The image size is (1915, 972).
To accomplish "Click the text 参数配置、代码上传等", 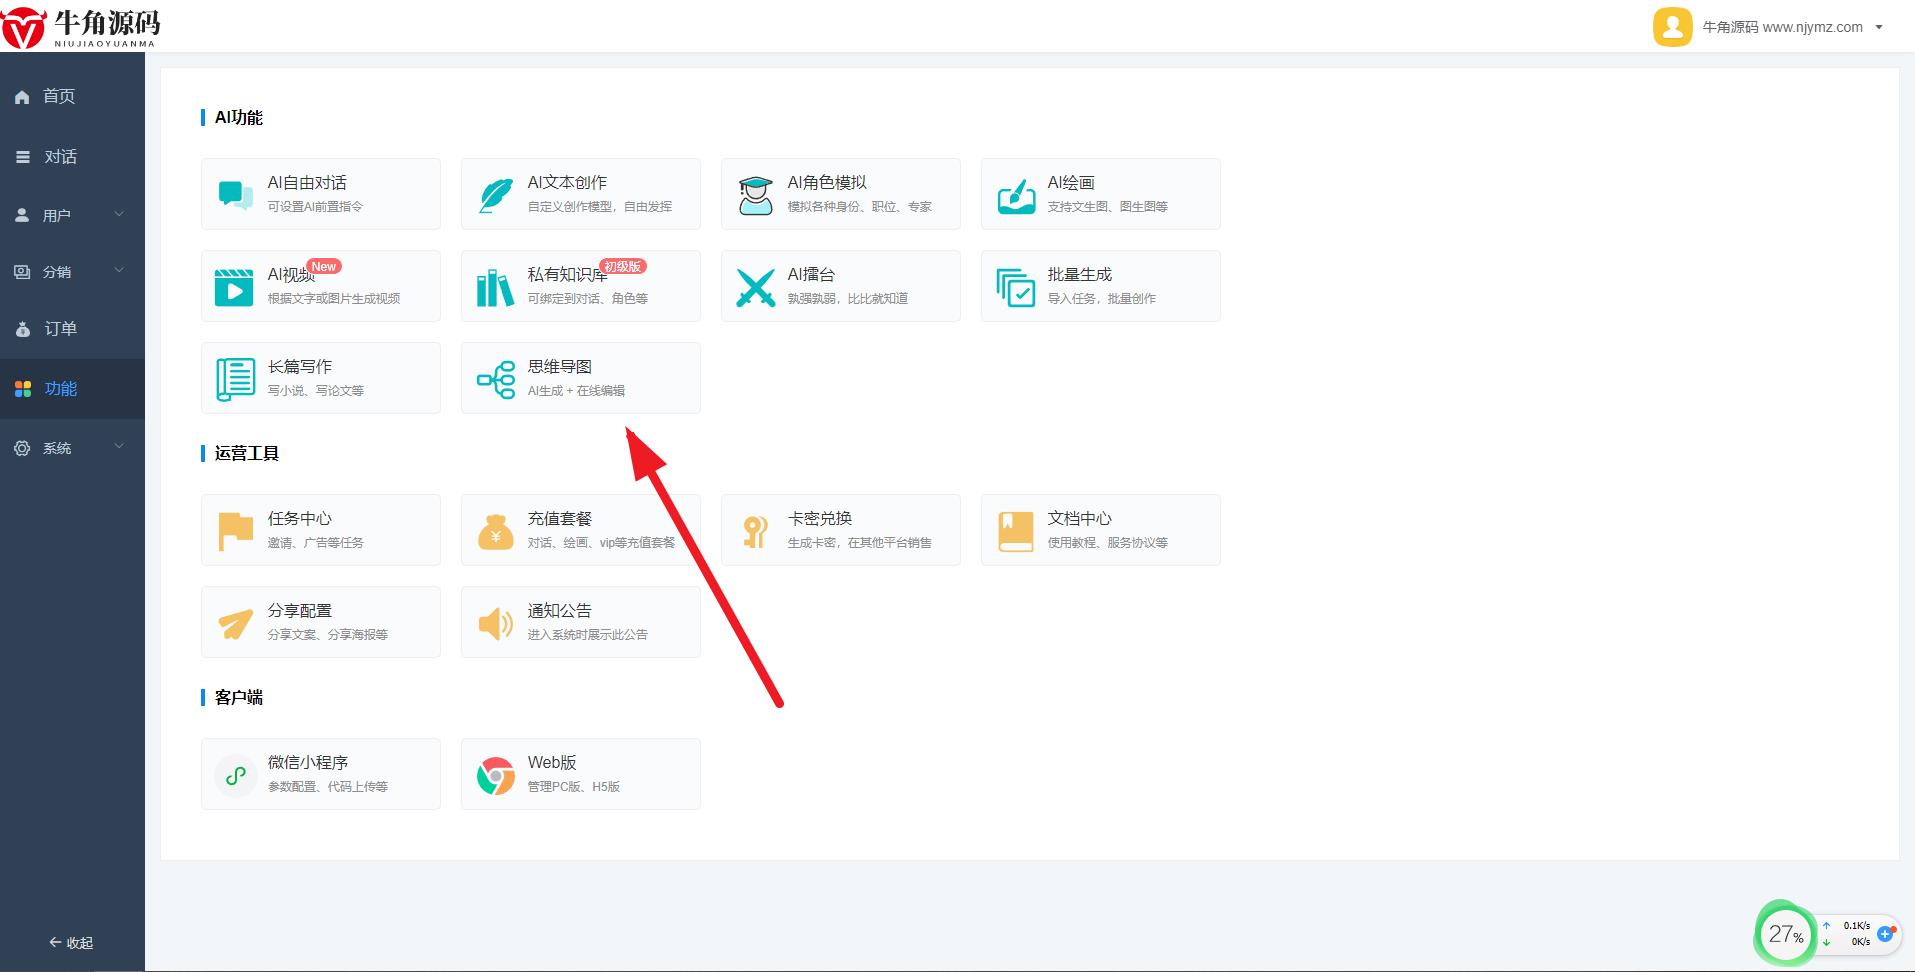I will tap(328, 787).
